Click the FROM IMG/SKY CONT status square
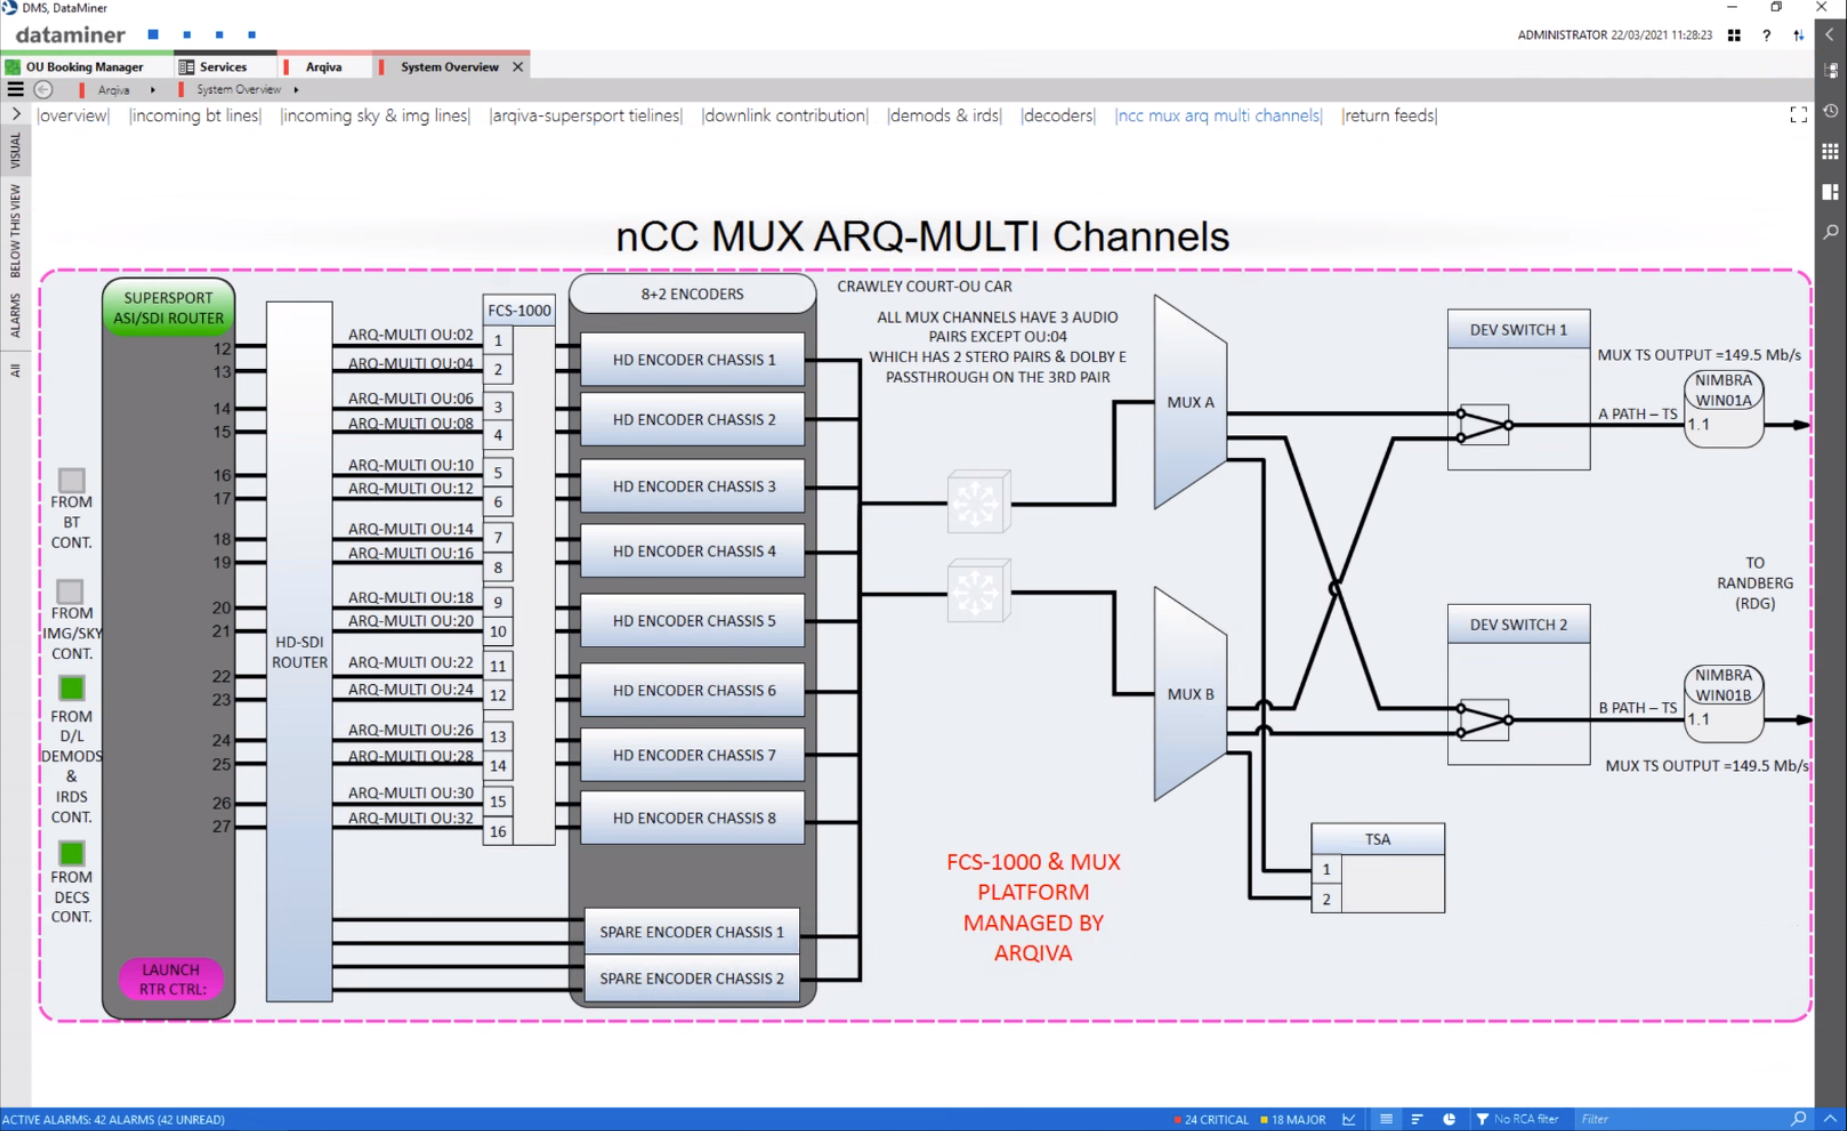This screenshot has height=1131, width=1847. (70, 591)
